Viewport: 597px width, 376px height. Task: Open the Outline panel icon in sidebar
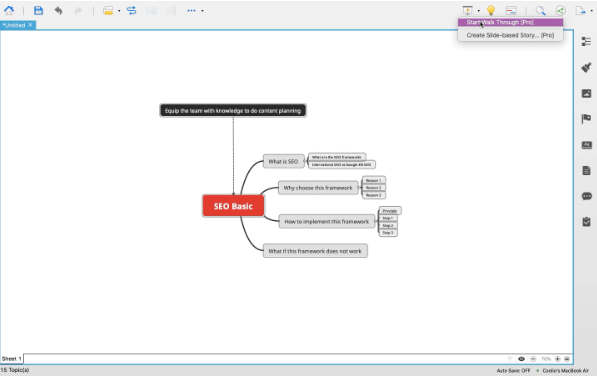pyautogui.click(x=586, y=41)
